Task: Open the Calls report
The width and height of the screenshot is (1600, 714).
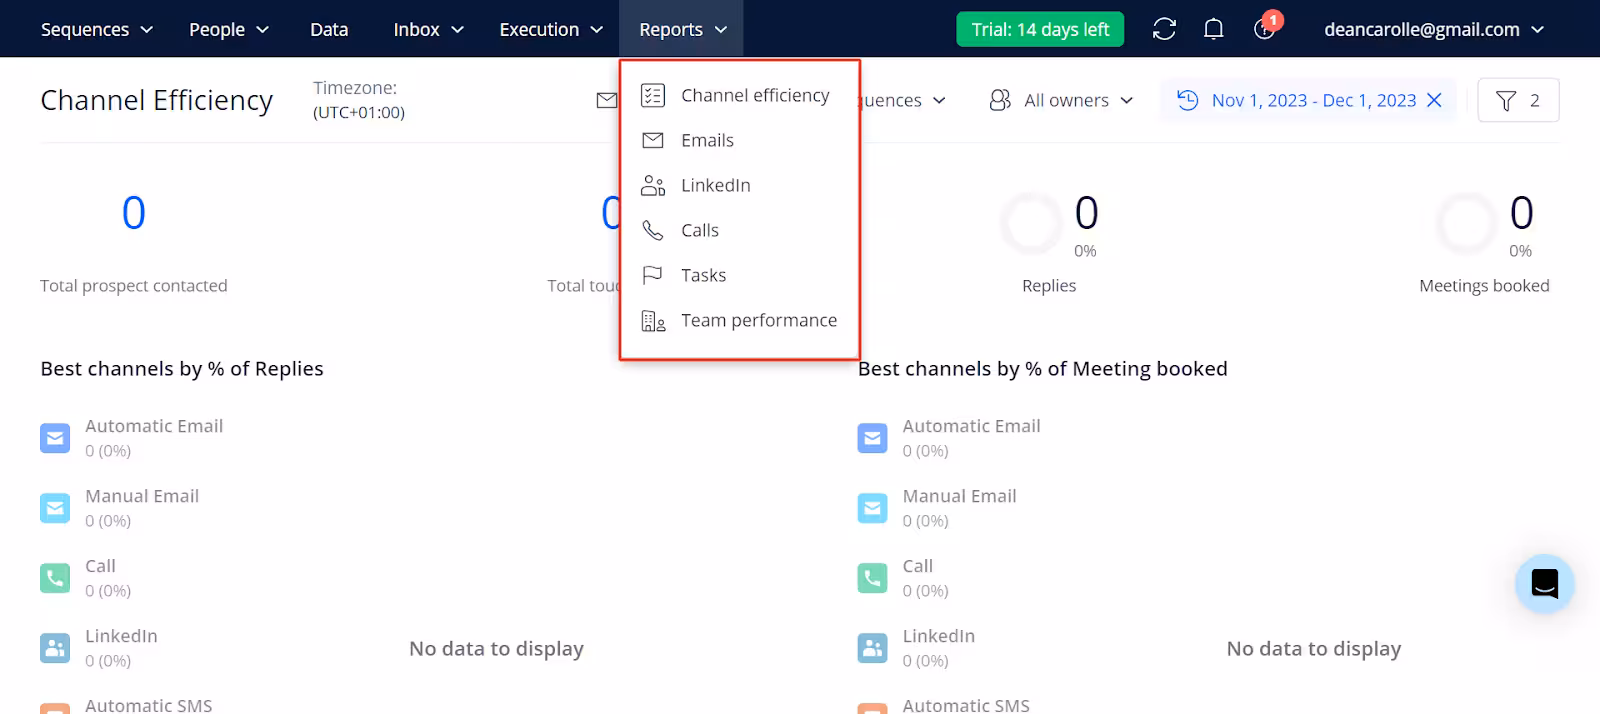Action: (x=699, y=230)
